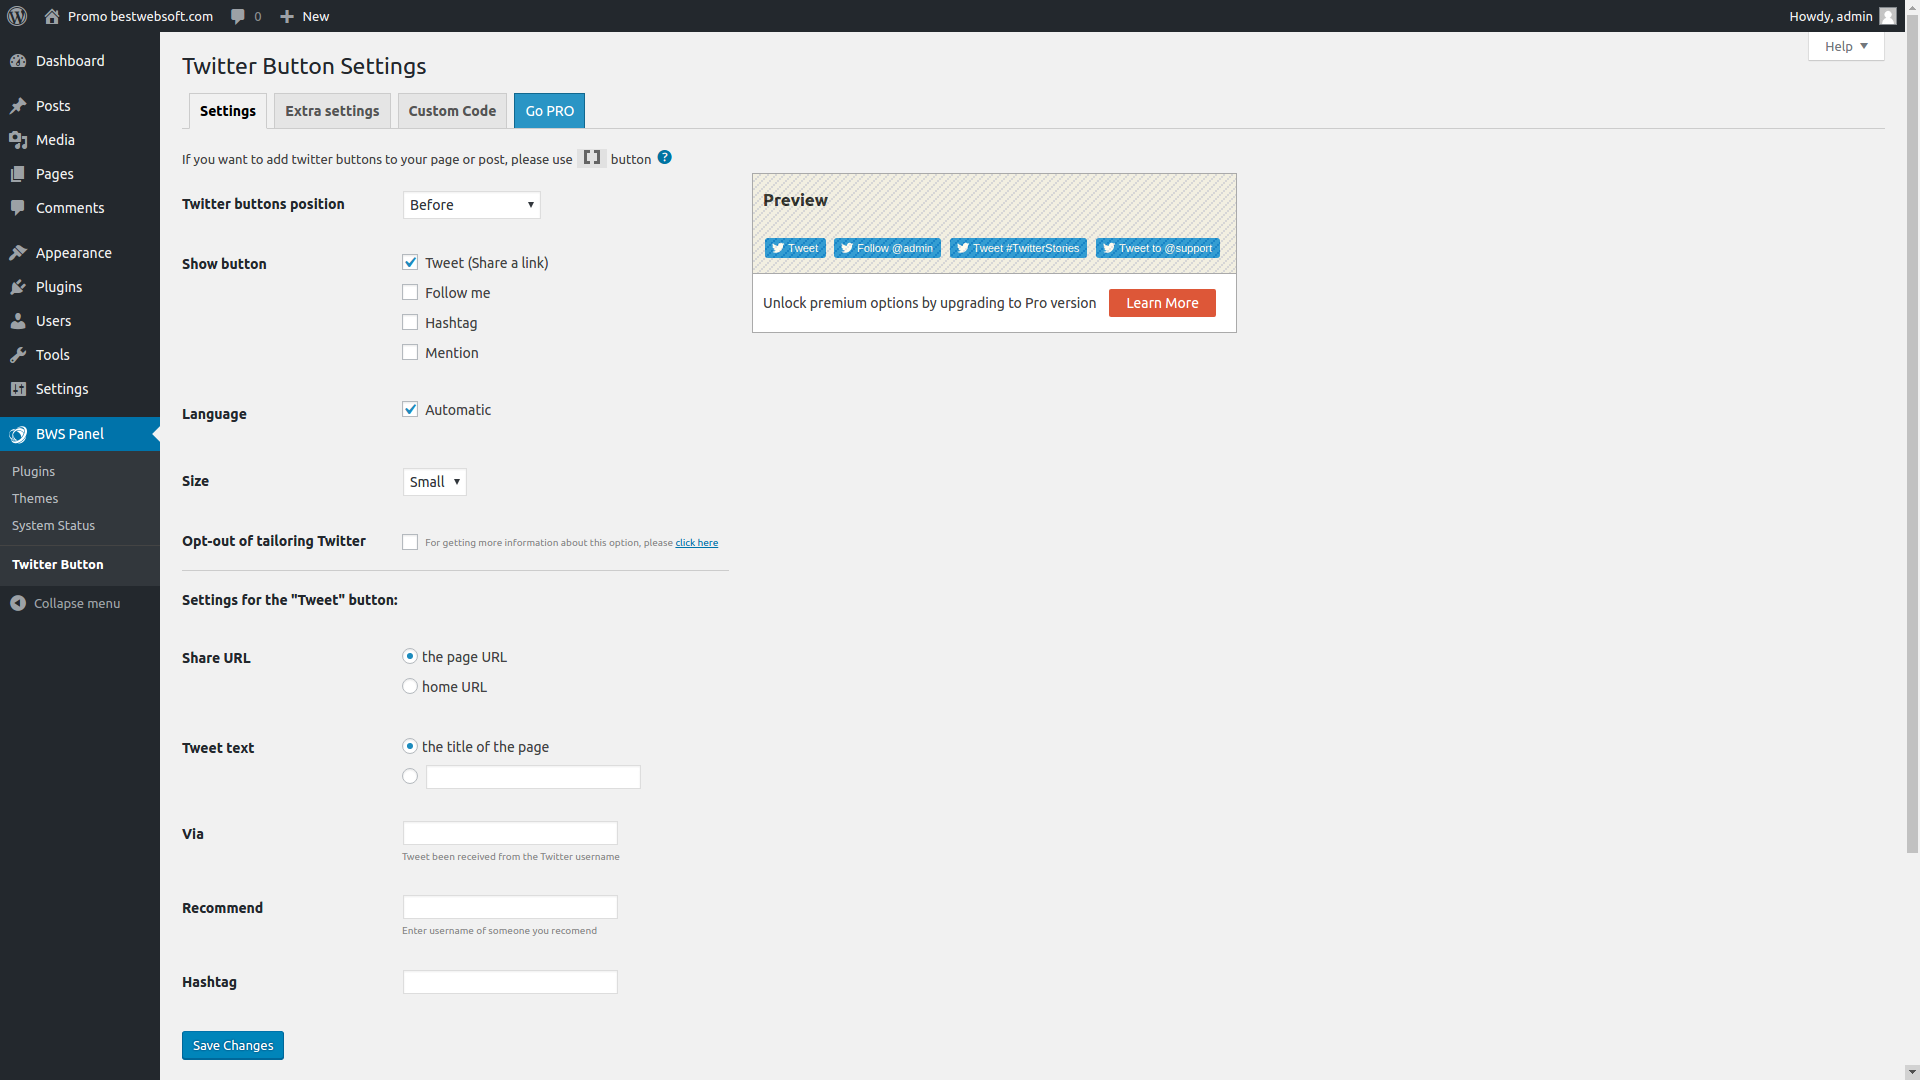Open the Themes submenu item

pyautogui.click(x=35, y=498)
